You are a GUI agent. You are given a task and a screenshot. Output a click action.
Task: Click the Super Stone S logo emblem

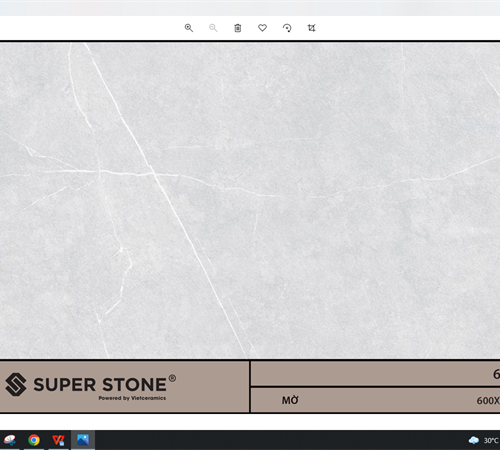point(16,384)
